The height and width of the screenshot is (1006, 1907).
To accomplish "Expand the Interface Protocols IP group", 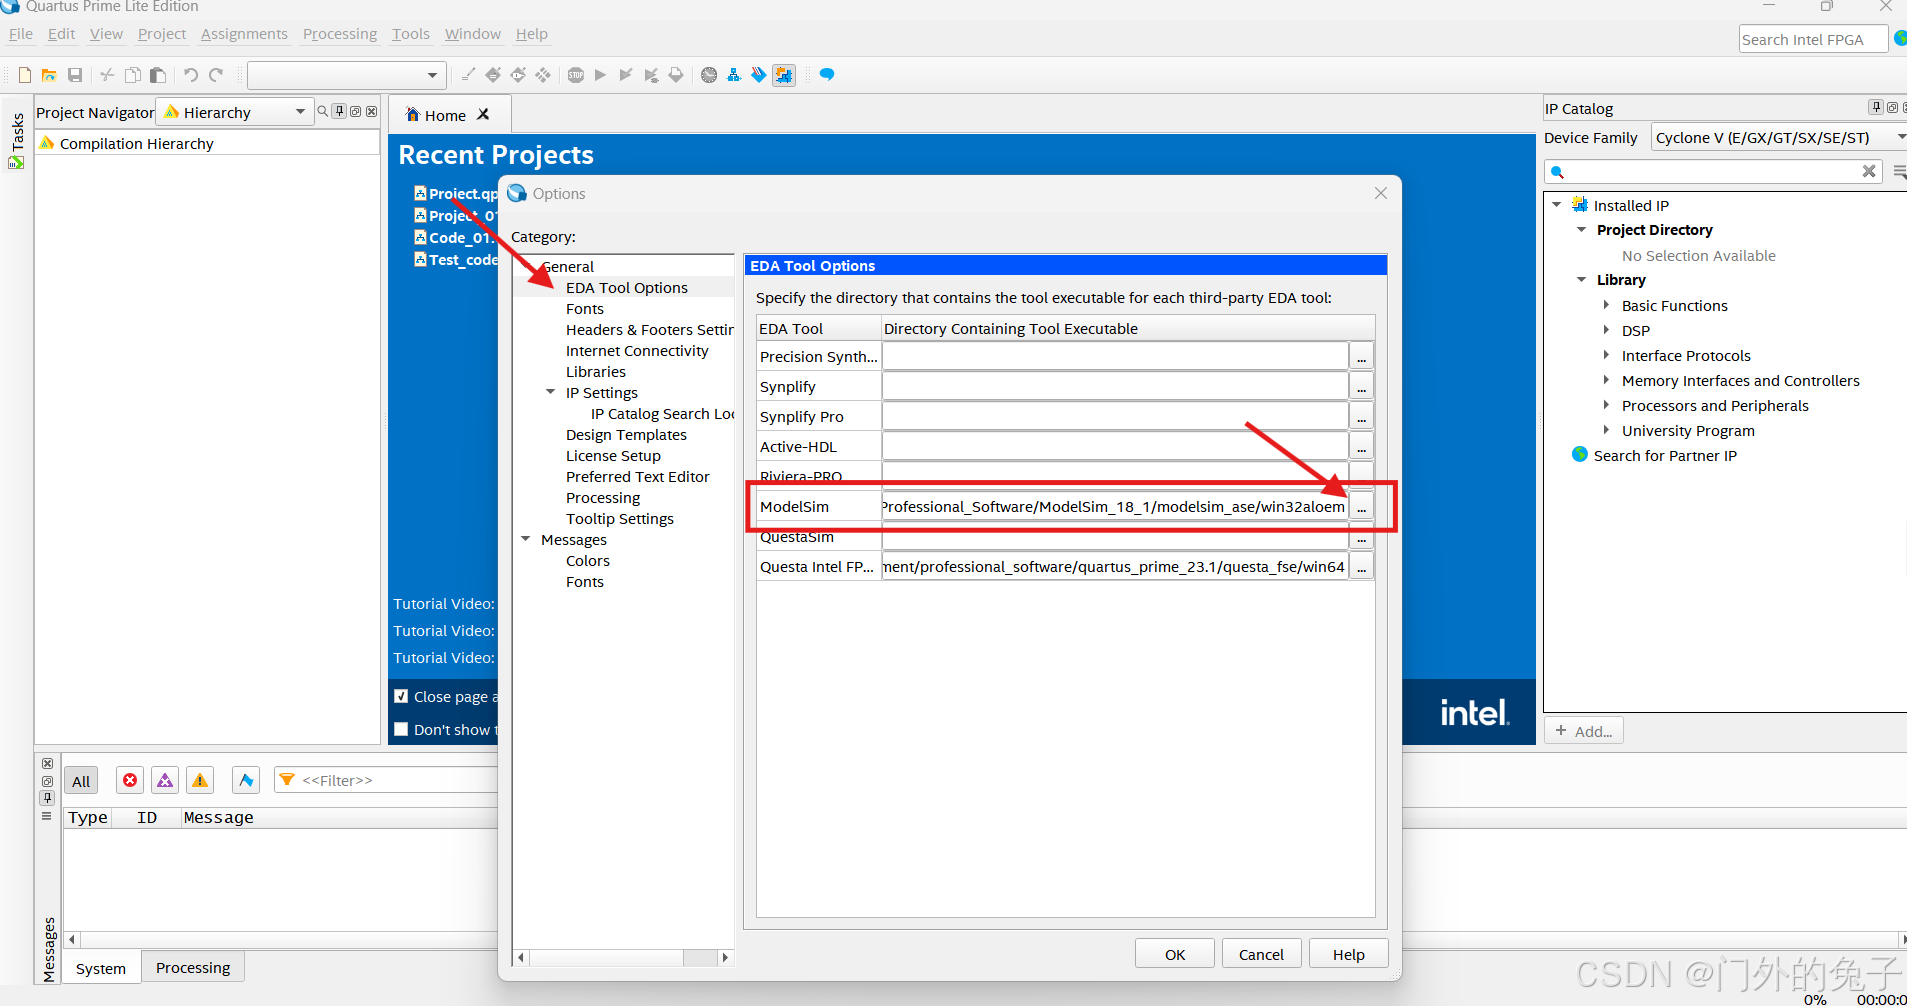I will [1606, 355].
